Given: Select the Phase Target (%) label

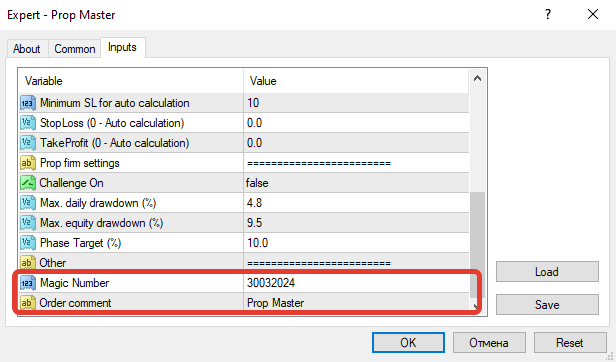Looking at the screenshot, I should (81, 243).
